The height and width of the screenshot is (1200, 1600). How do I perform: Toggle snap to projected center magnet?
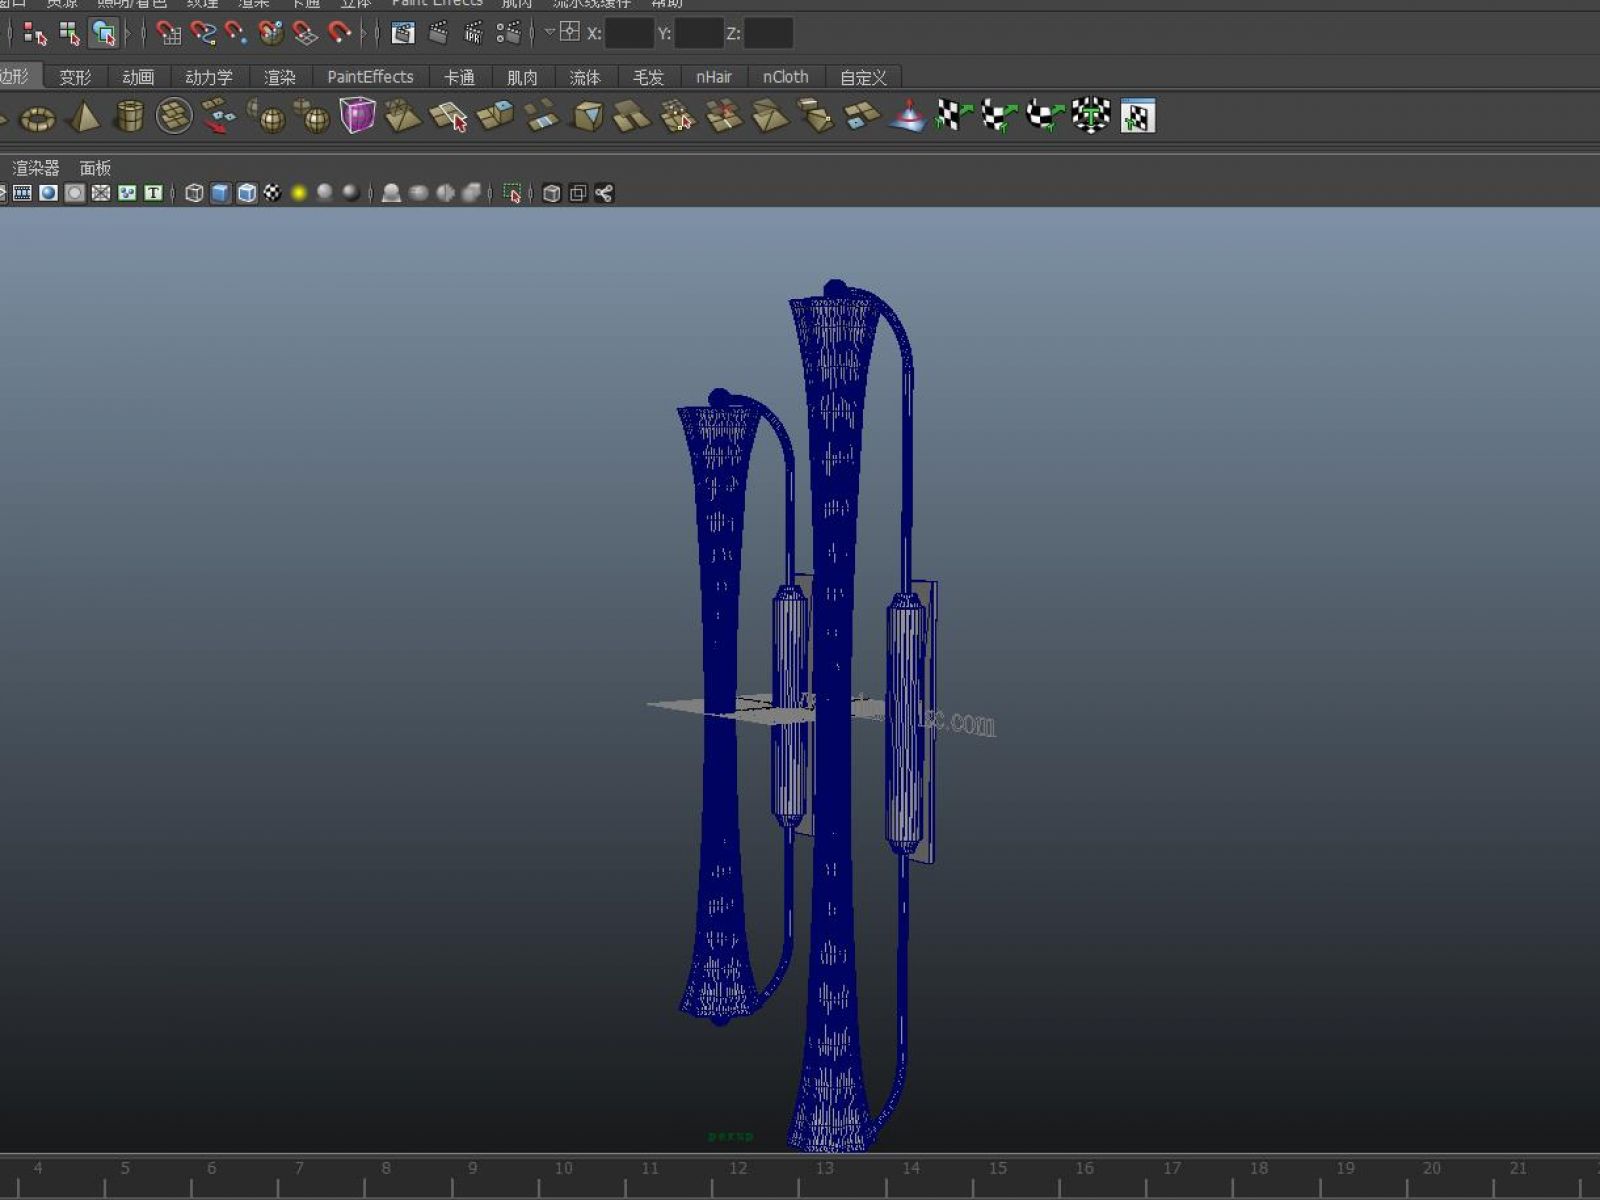click(271, 34)
